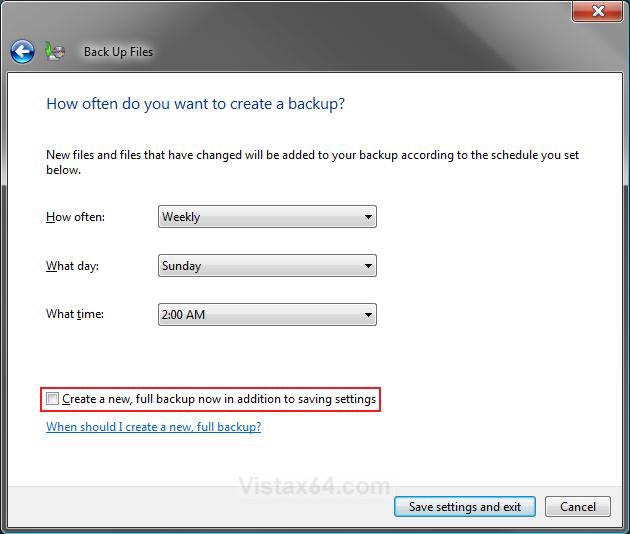This screenshot has width=630, height=534.
Task: Expand the How often dropdown arrow
Action: click(x=368, y=217)
